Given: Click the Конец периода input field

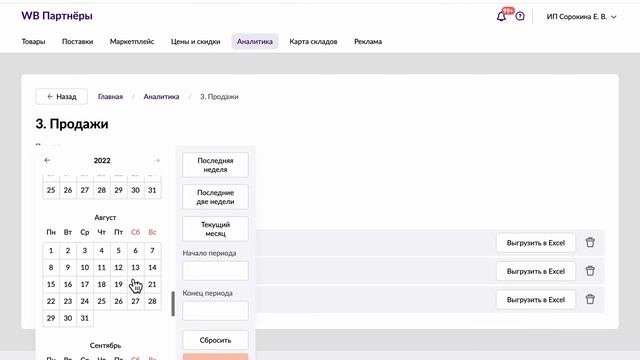Looking at the screenshot, I should tap(216, 311).
